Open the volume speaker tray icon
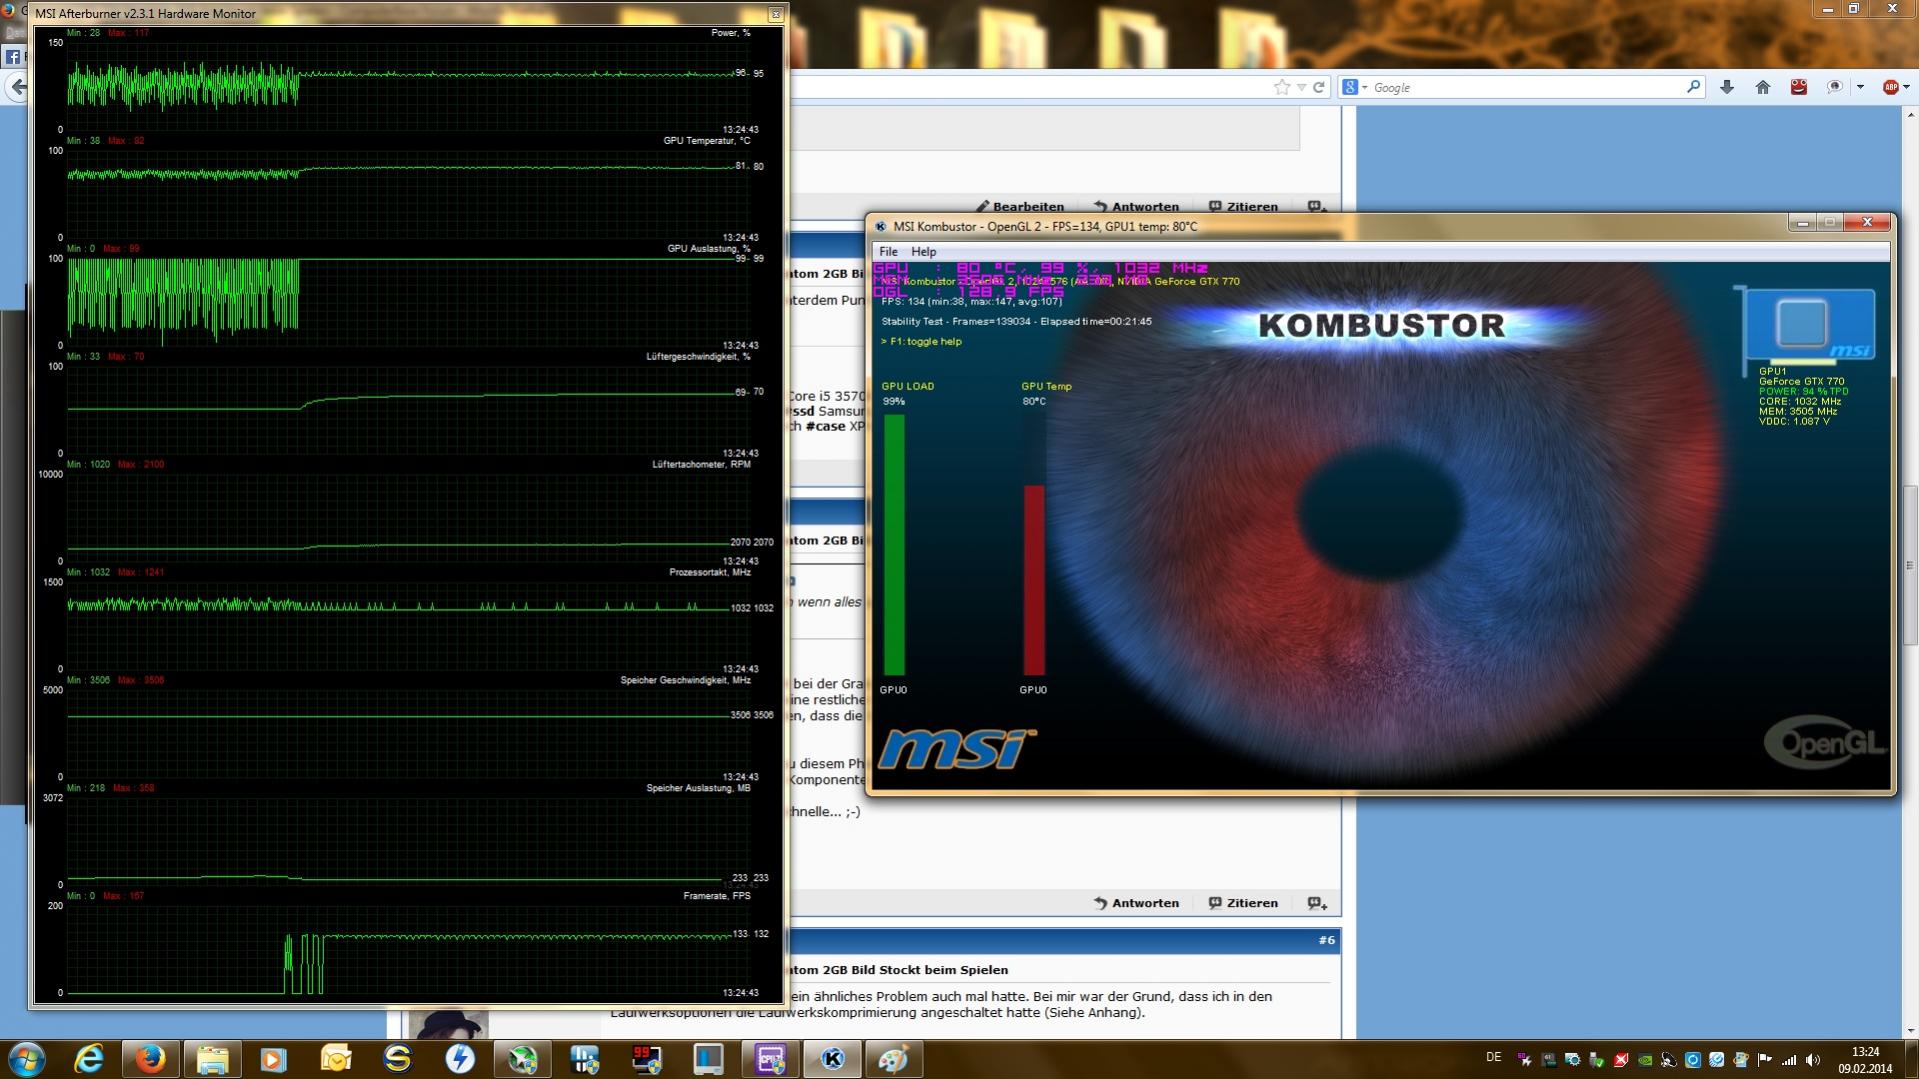The image size is (1919, 1079). pos(1813,1060)
